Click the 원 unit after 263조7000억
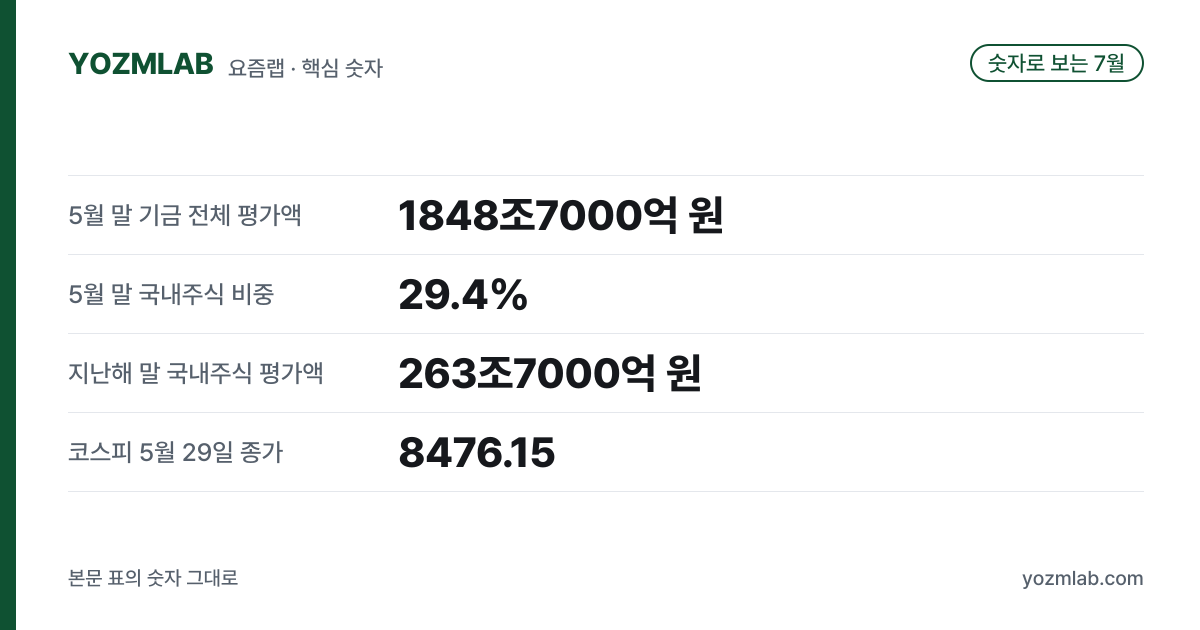 [x=684, y=373]
